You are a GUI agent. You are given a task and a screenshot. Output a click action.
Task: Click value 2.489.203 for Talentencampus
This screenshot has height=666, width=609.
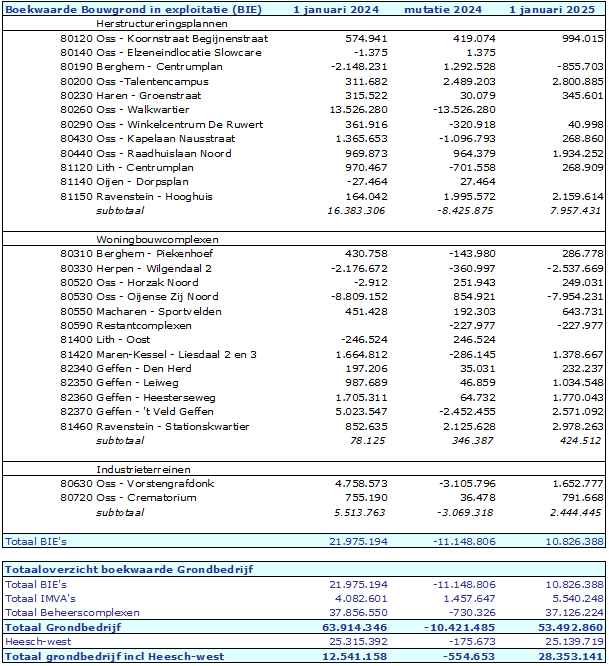[469, 82]
